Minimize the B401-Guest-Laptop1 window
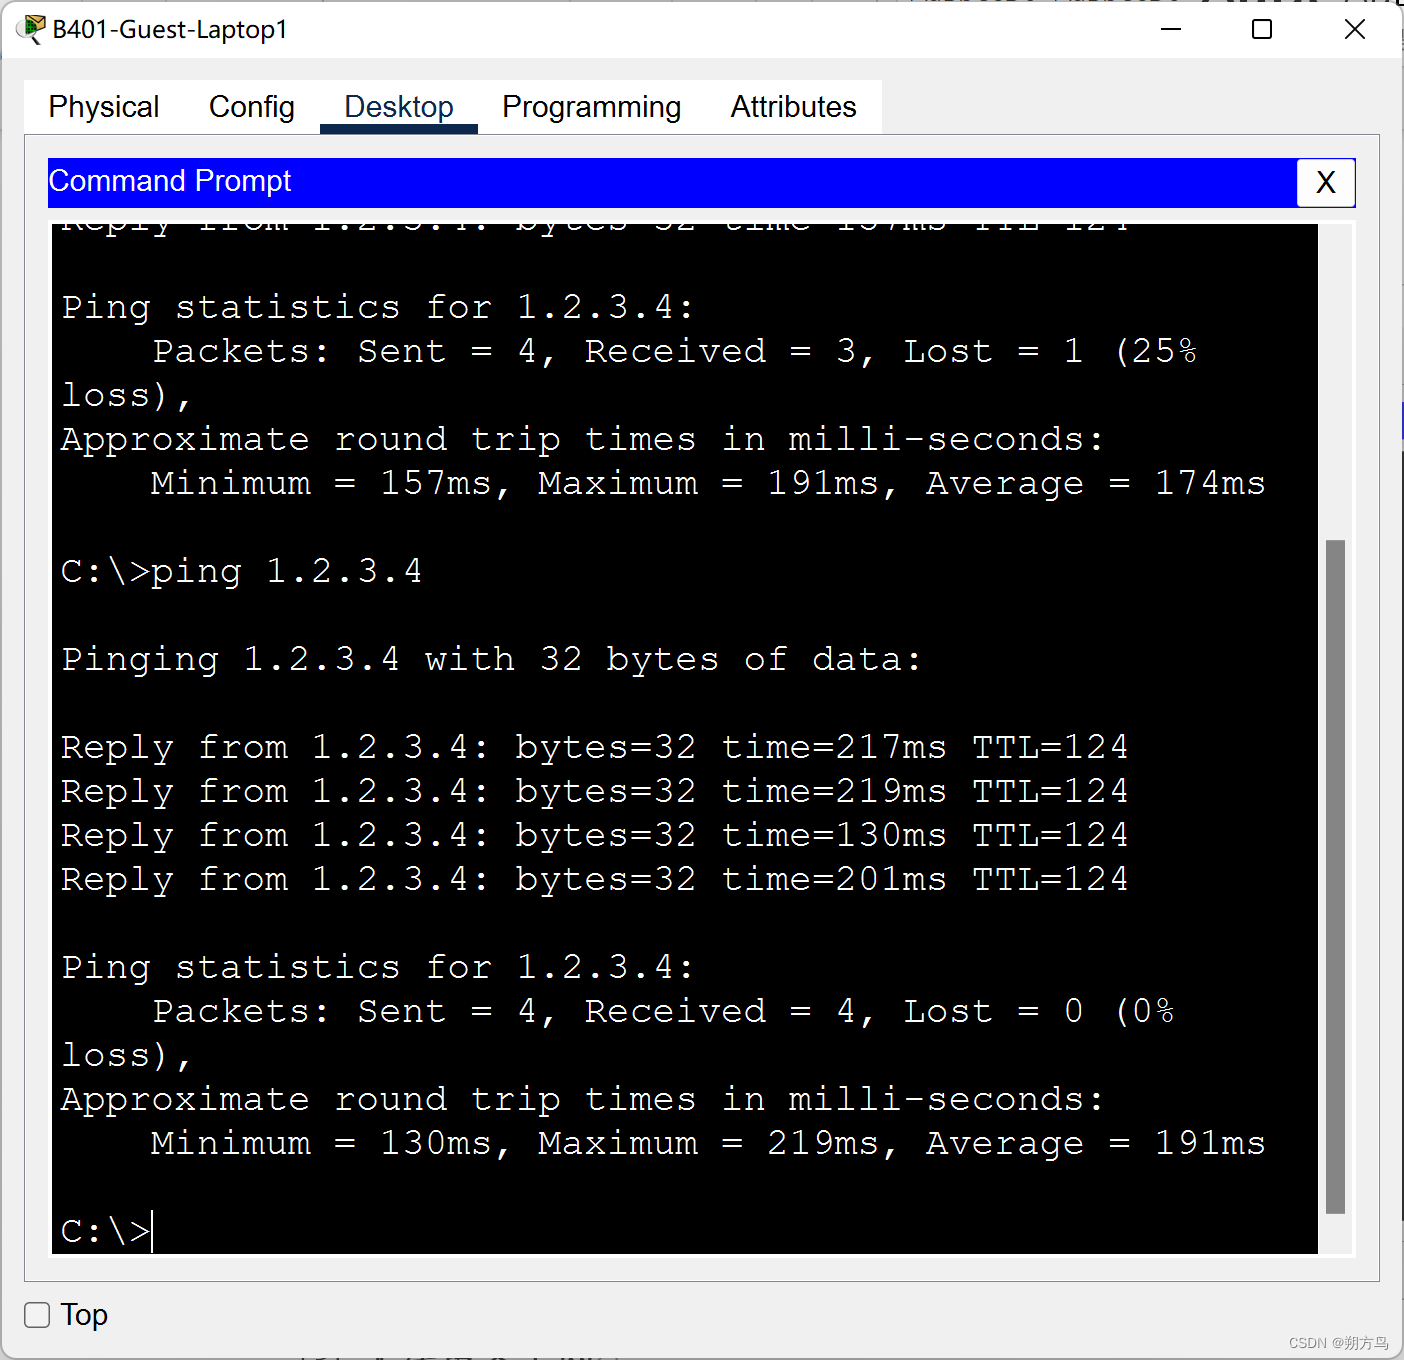 [1171, 30]
